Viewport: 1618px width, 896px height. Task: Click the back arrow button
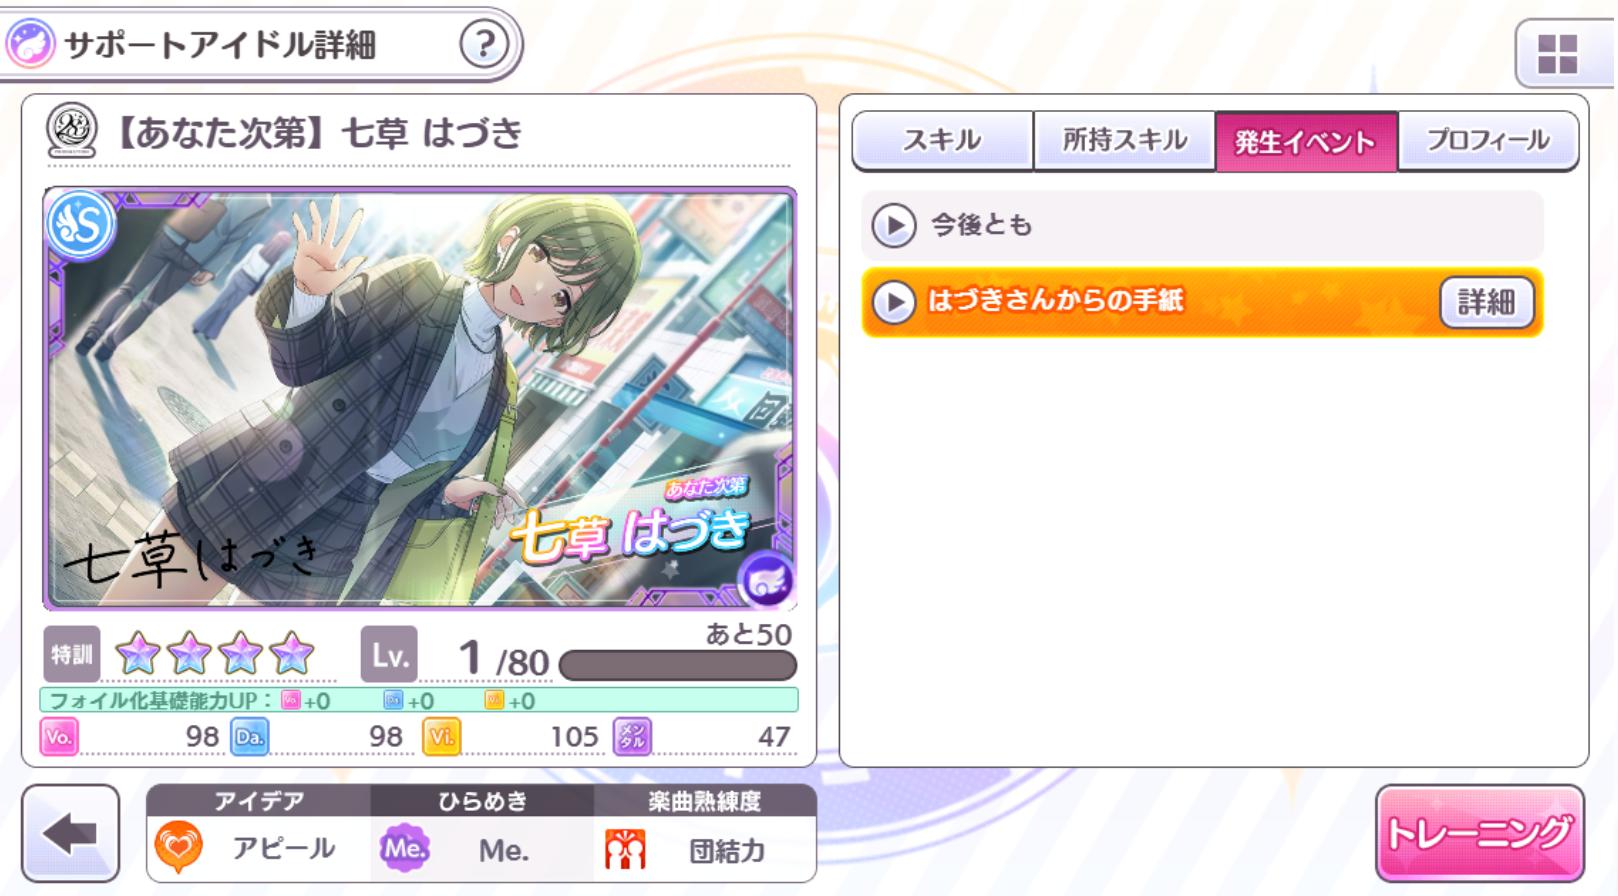pyautogui.click(x=70, y=834)
